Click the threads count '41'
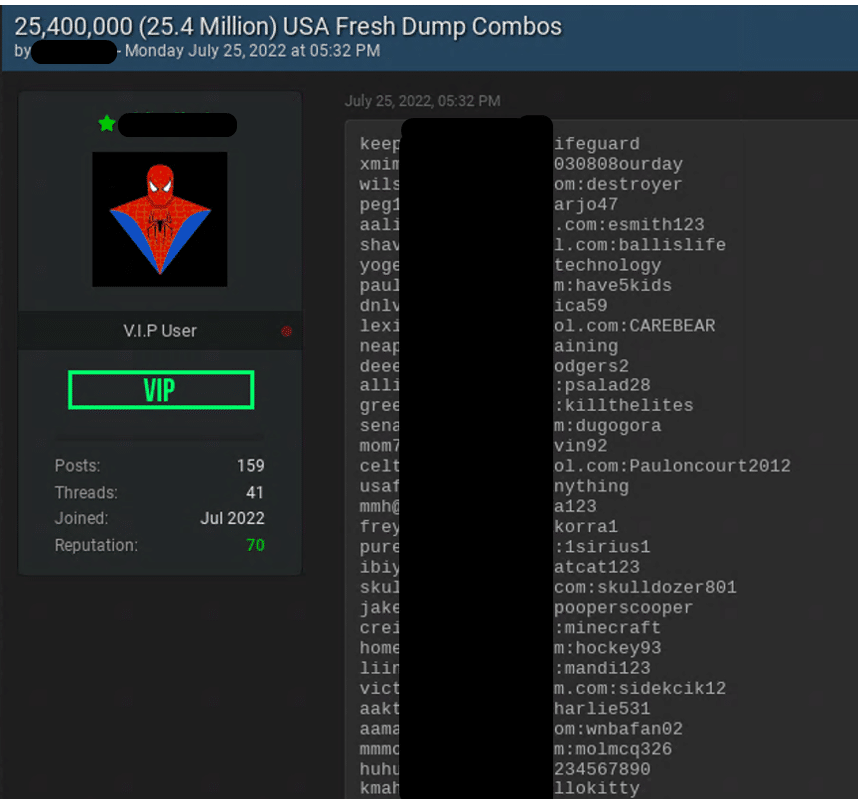858x799 pixels. click(255, 493)
